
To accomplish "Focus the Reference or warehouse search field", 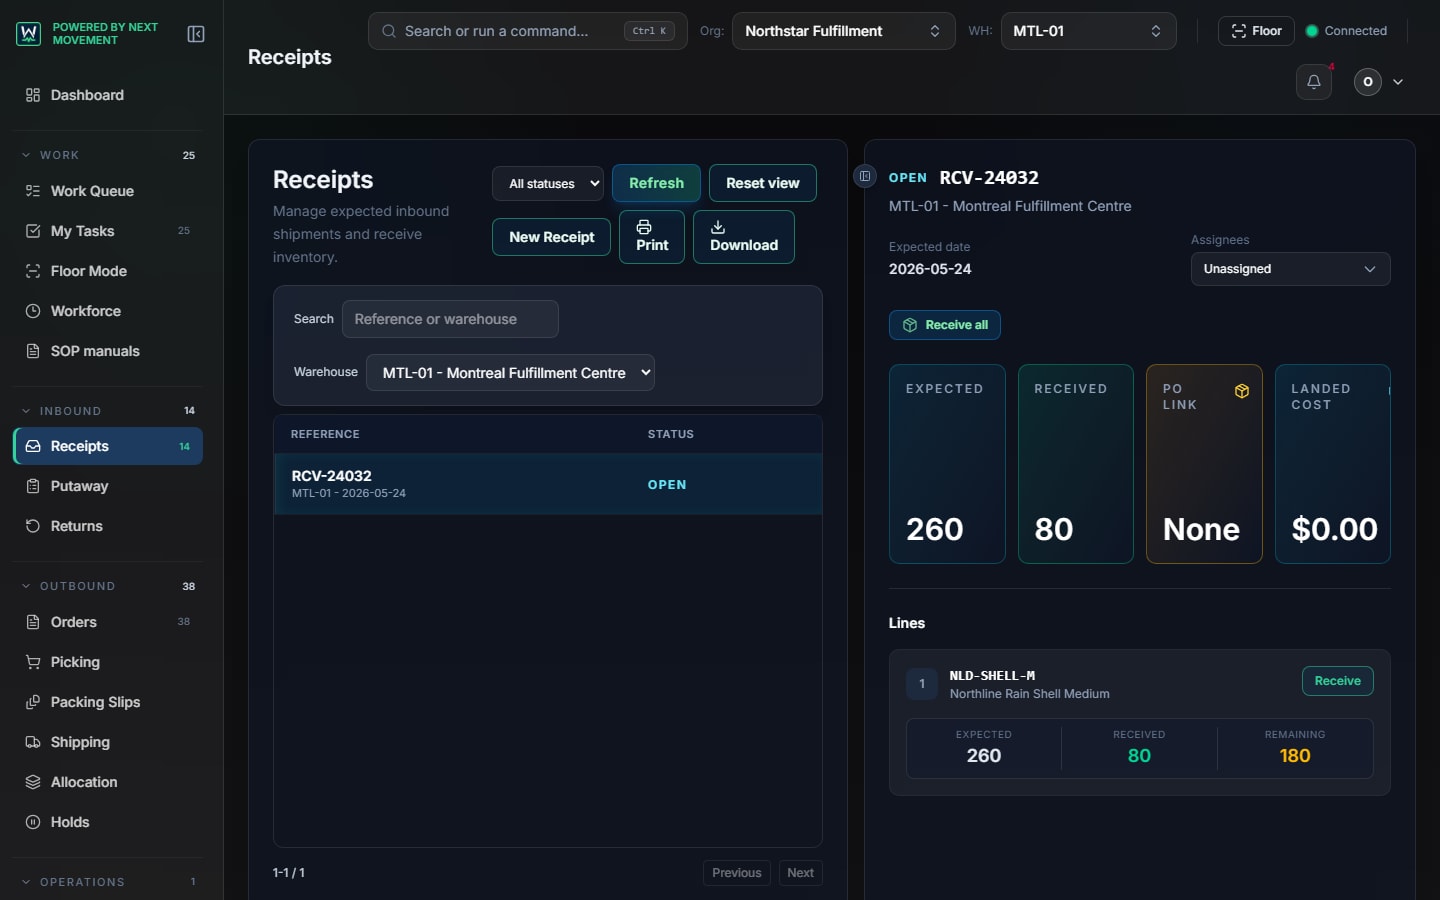I will (x=450, y=319).
